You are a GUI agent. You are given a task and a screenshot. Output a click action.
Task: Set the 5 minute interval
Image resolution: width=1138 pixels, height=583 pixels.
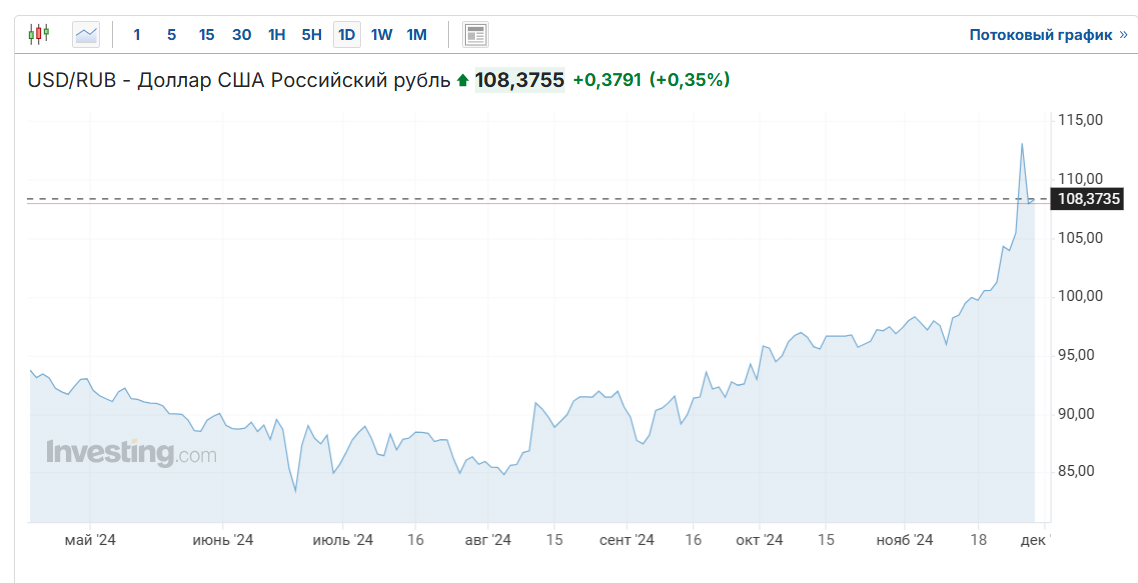pyautogui.click(x=171, y=35)
